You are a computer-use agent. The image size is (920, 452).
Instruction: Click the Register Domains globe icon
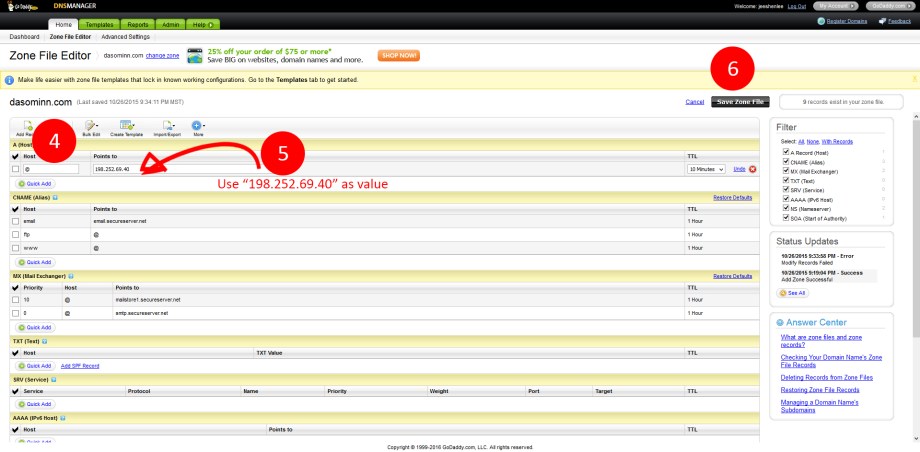pos(821,22)
